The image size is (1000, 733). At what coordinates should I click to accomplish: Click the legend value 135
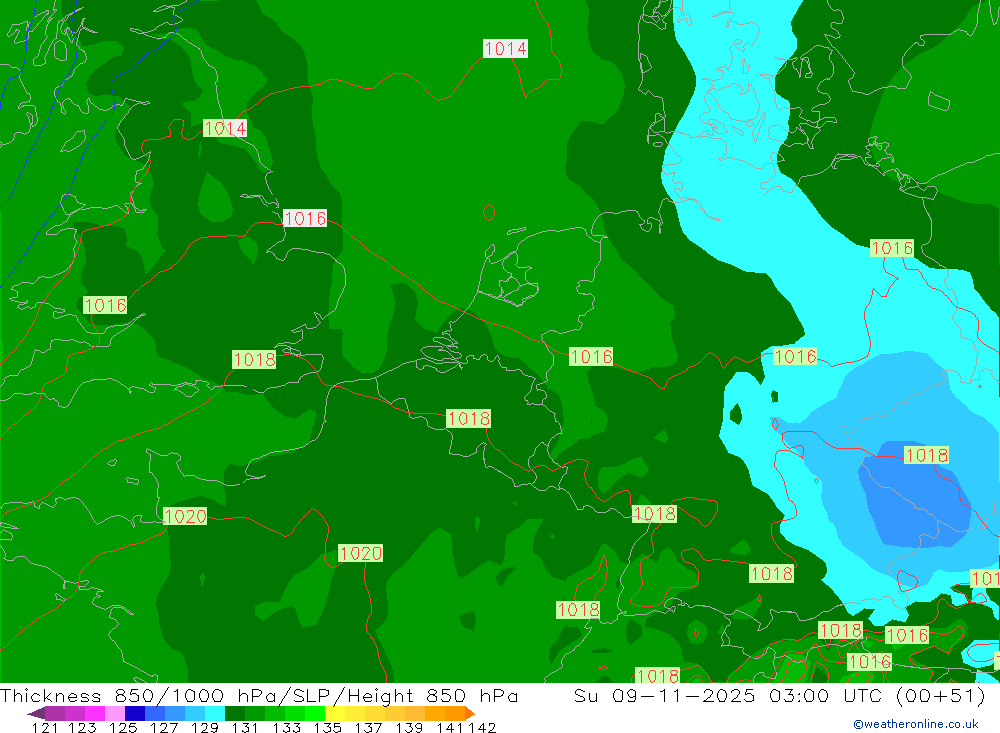click(x=328, y=727)
